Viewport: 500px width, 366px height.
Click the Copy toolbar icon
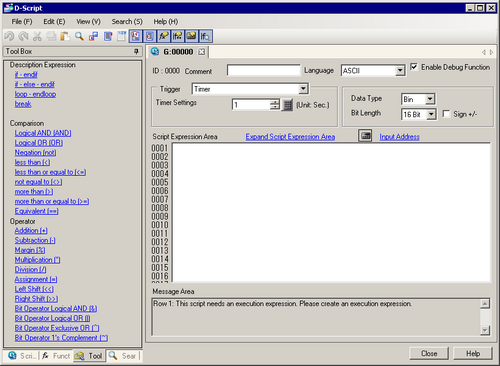click(51, 36)
